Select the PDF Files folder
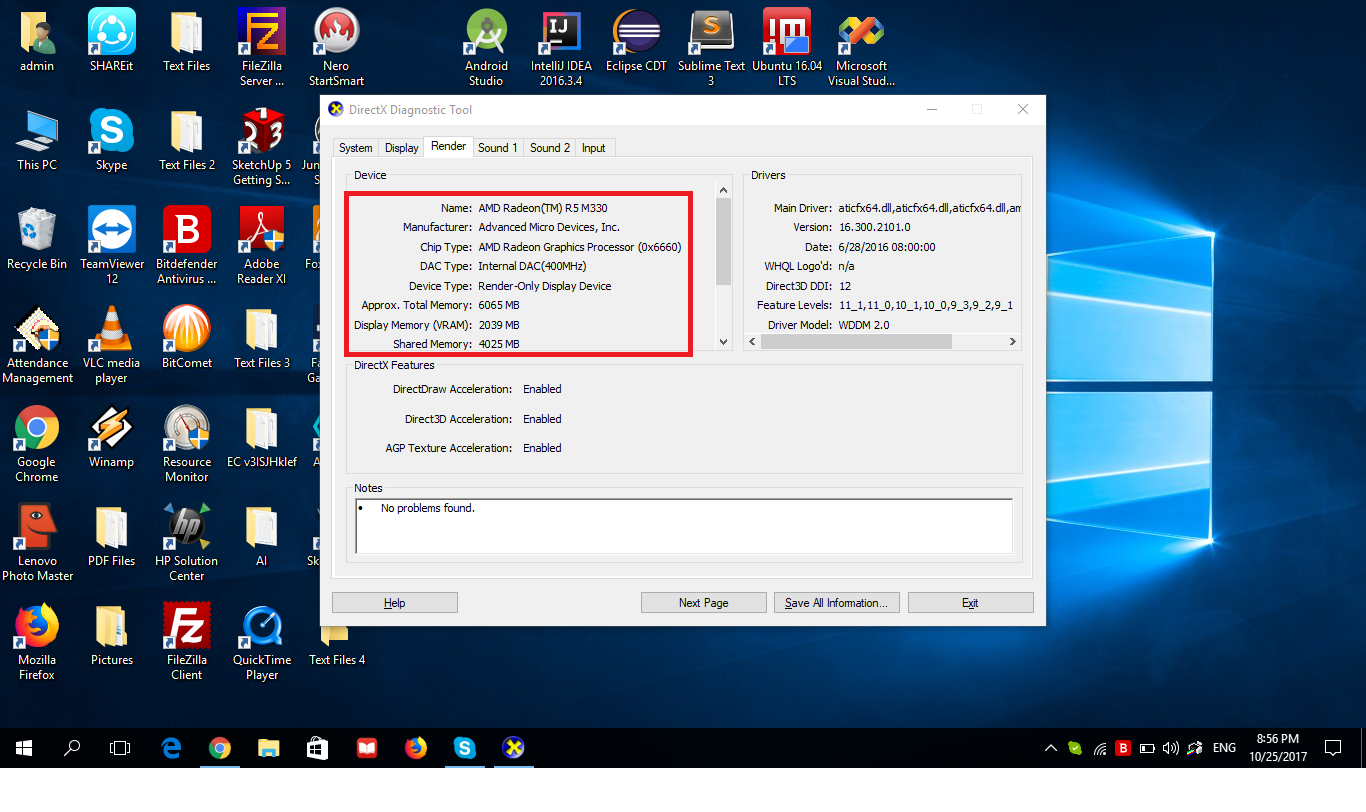The image size is (1366, 812). pos(111,536)
